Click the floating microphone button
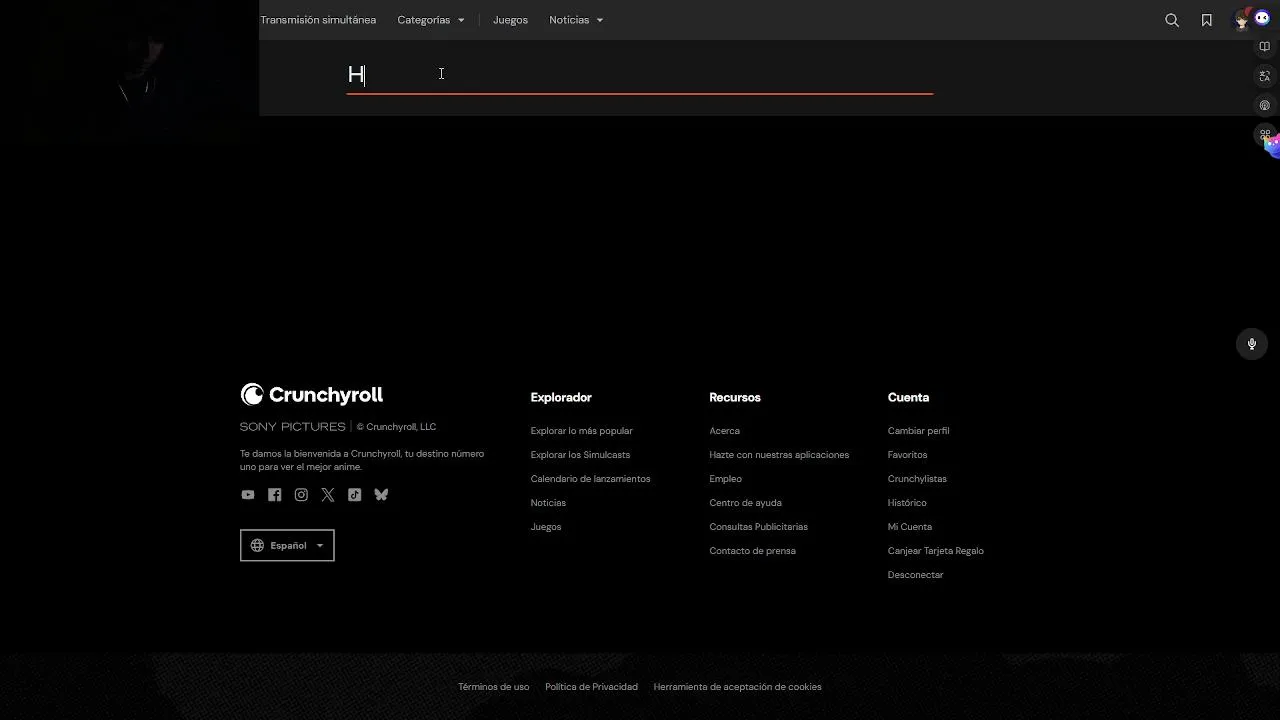Image resolution: width=1280 pixels, height=720 pixels. pos(1251,344)
